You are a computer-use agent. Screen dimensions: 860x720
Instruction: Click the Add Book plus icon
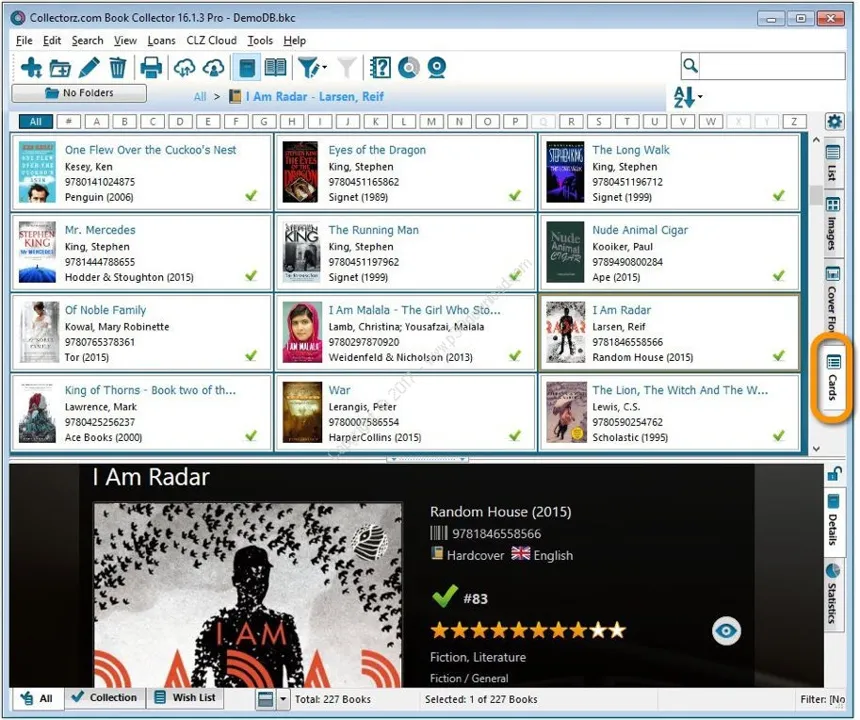tap(31, 67)
